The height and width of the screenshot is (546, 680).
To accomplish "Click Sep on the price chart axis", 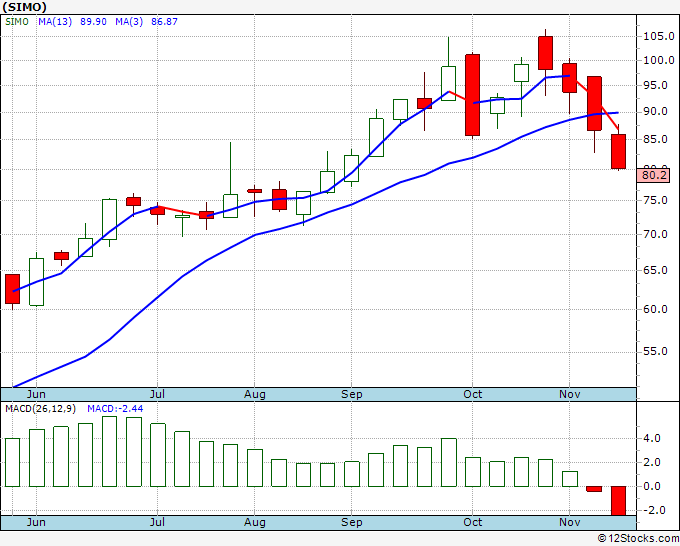I will point(352,394).
